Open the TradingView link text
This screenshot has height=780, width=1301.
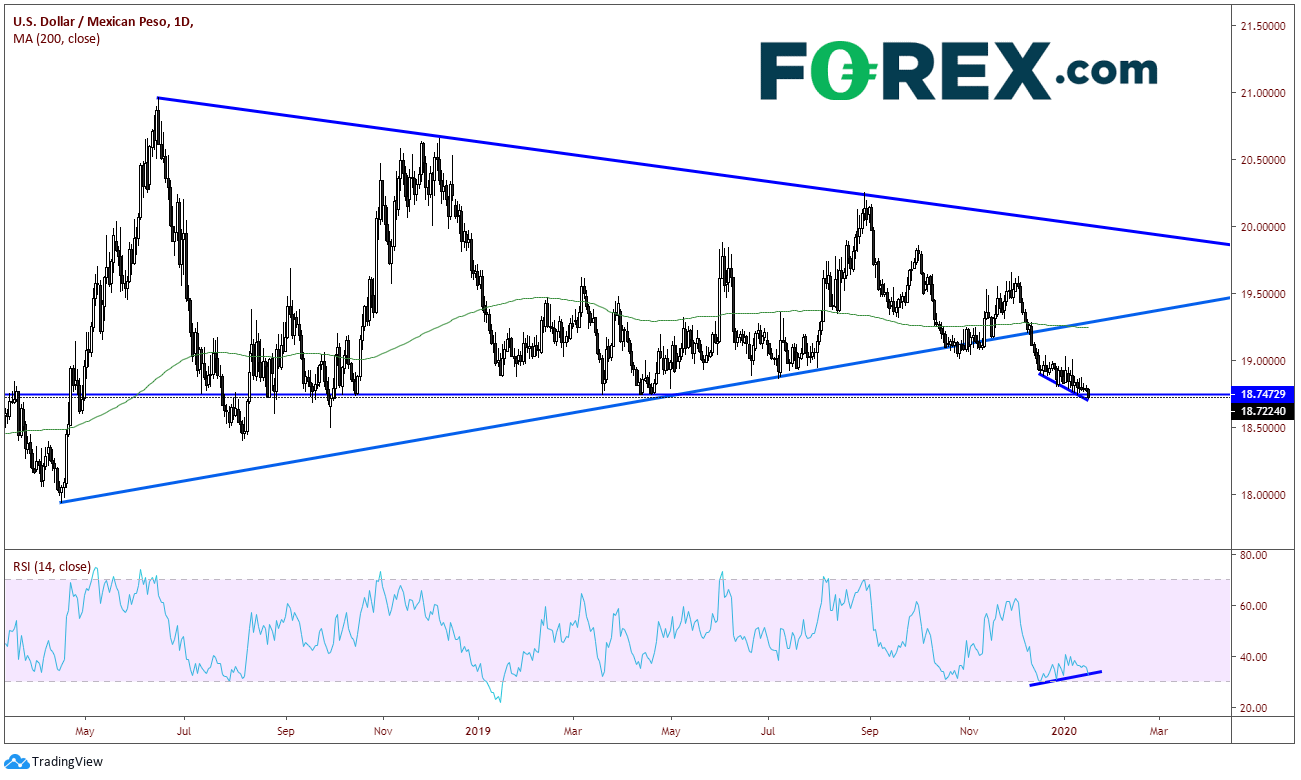pyautogui.click(x=67, y=762)
